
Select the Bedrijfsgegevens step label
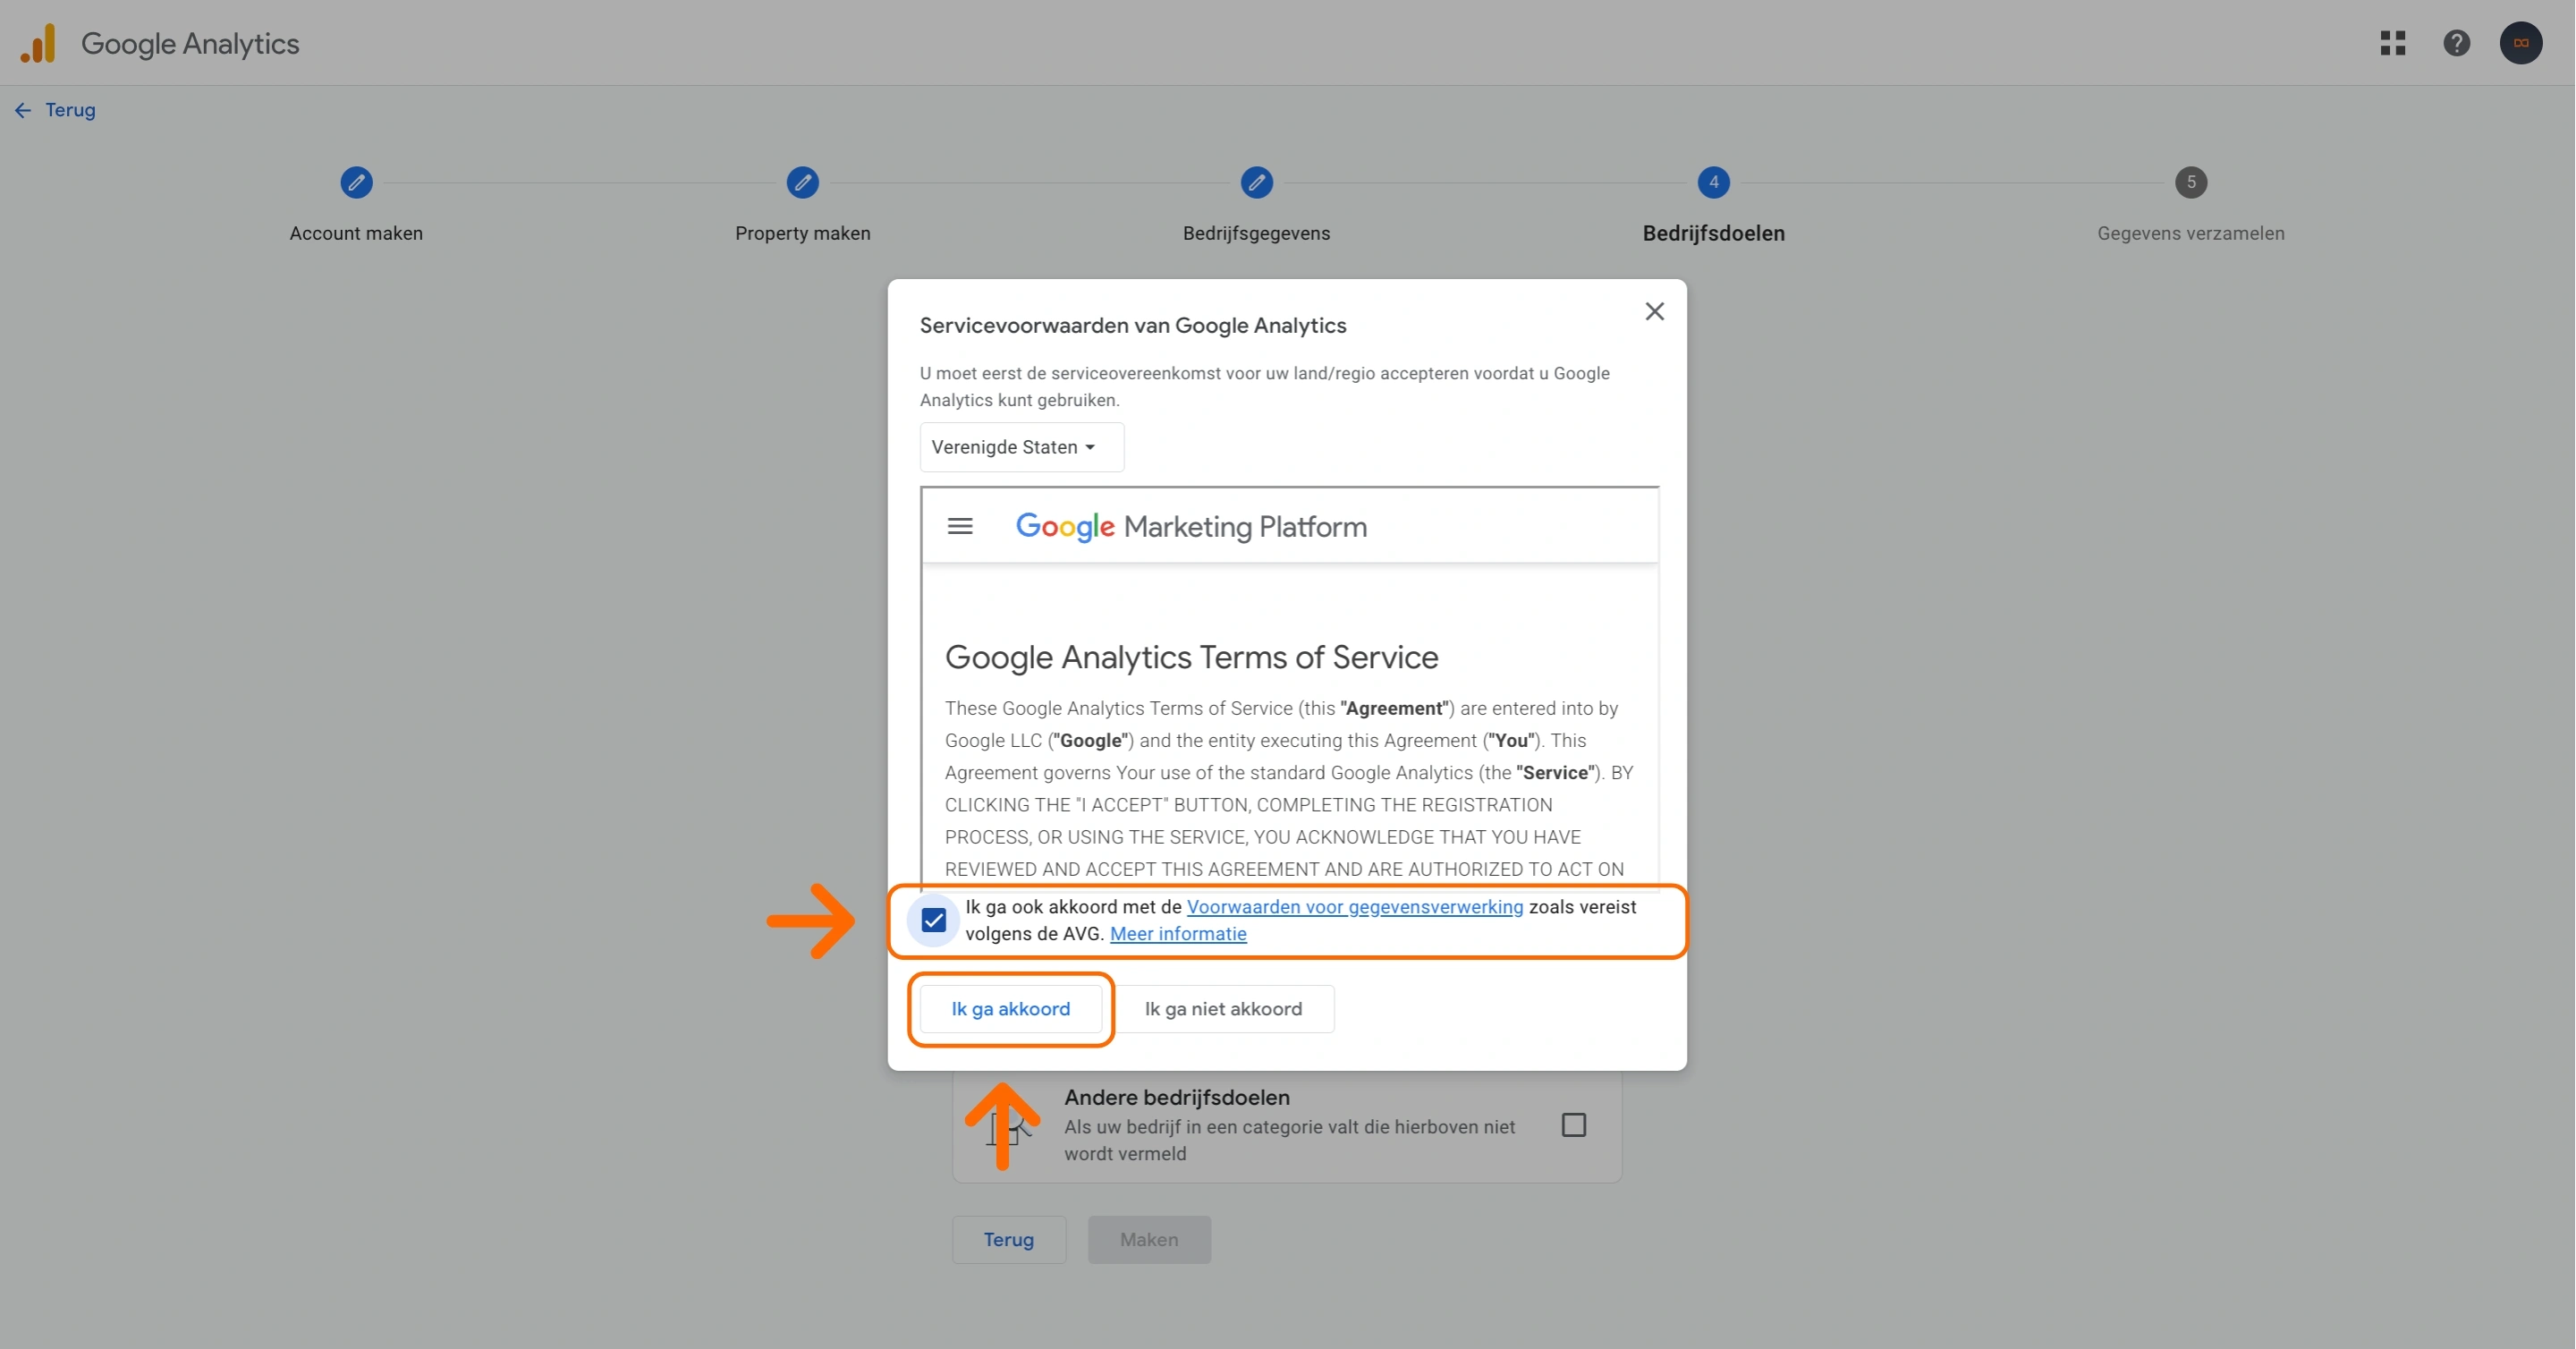click(x=1256, y=233)
